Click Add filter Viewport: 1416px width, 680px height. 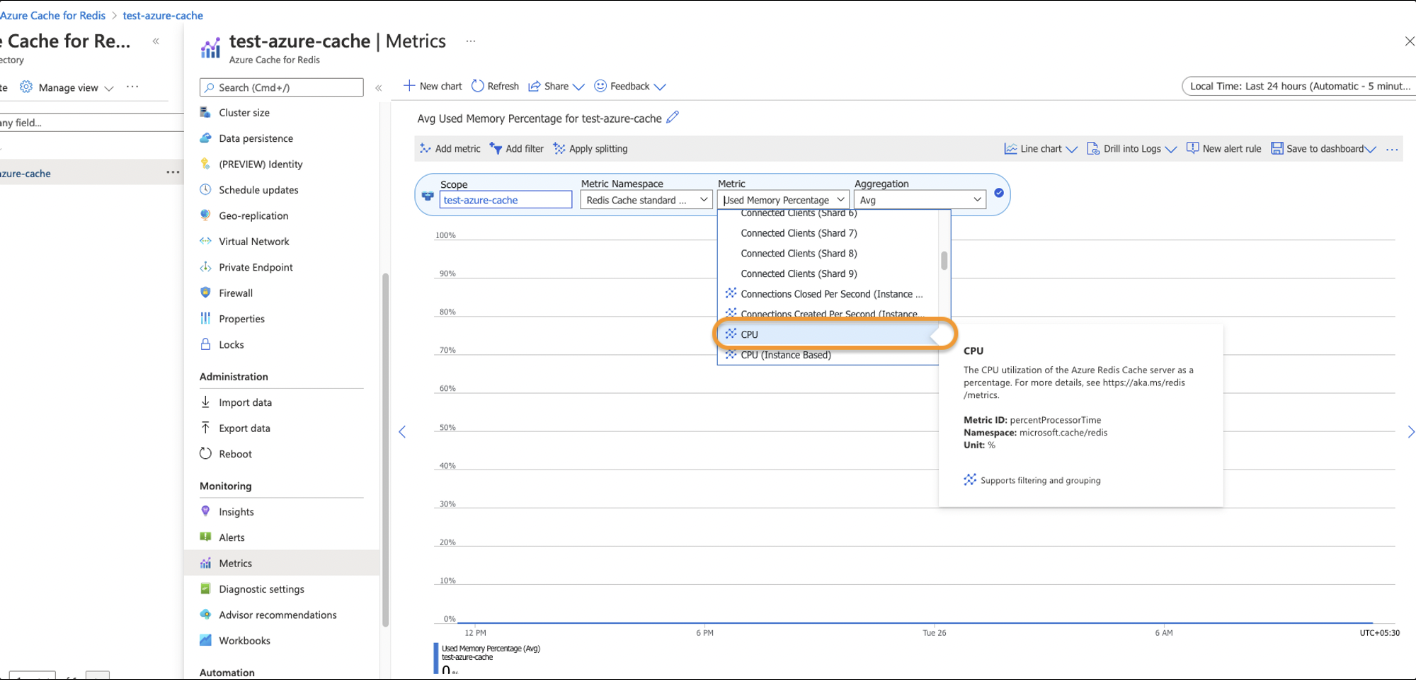(x=516, y=149)
